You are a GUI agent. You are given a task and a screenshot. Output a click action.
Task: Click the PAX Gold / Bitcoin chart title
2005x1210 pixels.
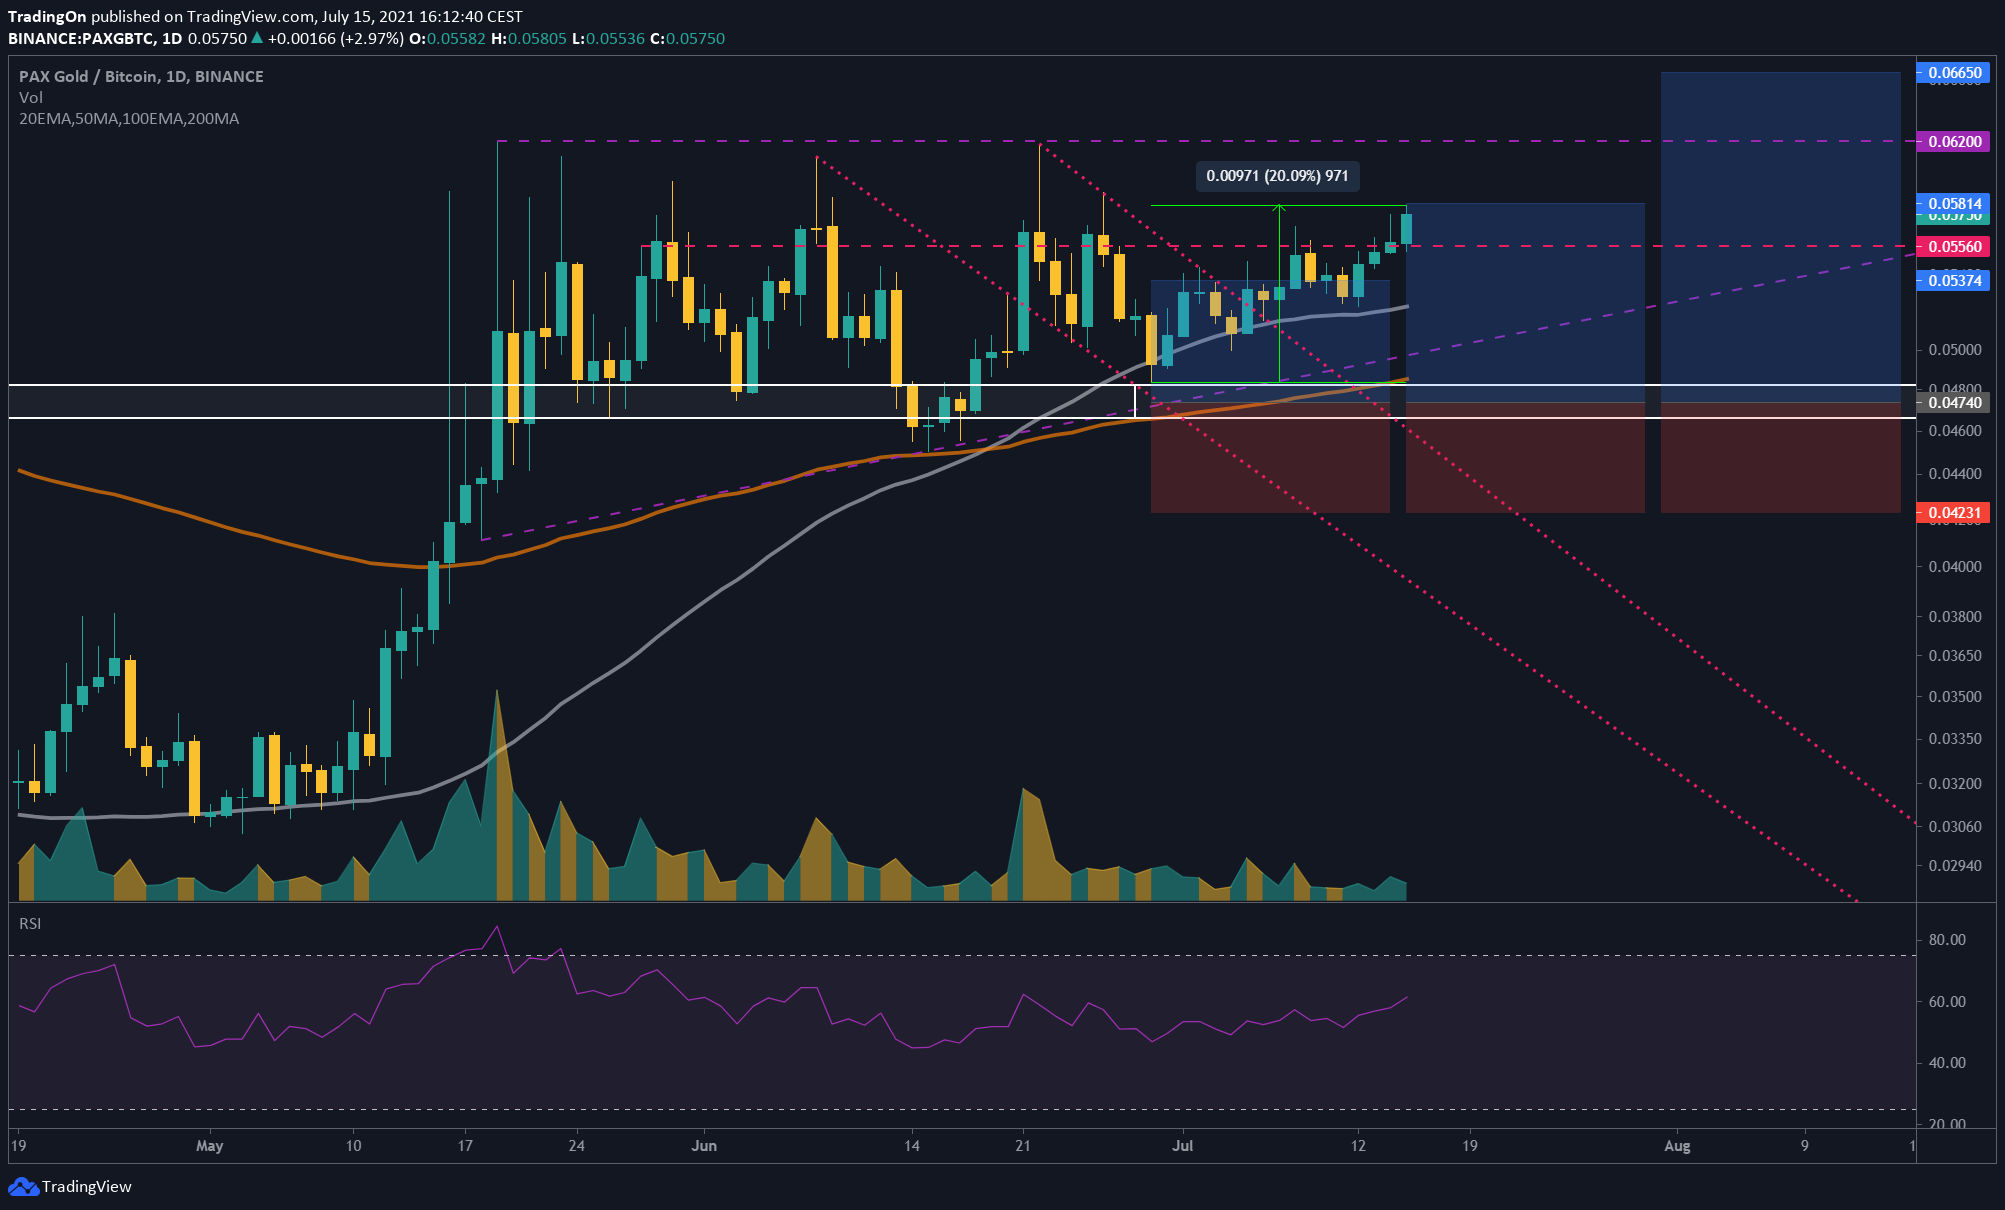141,77
